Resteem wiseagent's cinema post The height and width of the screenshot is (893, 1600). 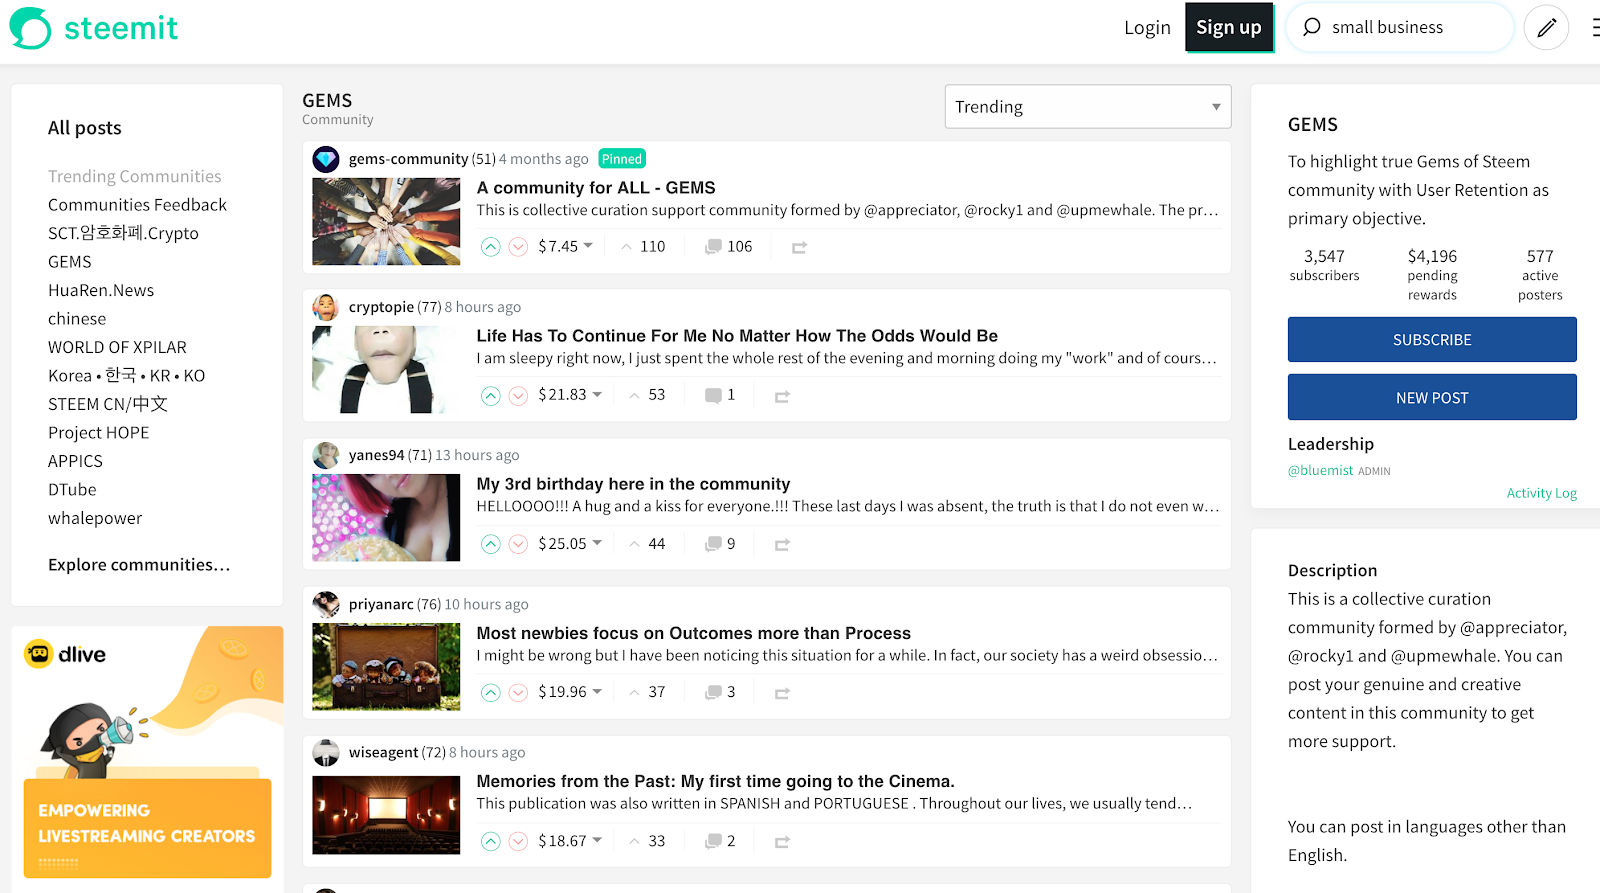pyautogui.click(x=782, y=842)
